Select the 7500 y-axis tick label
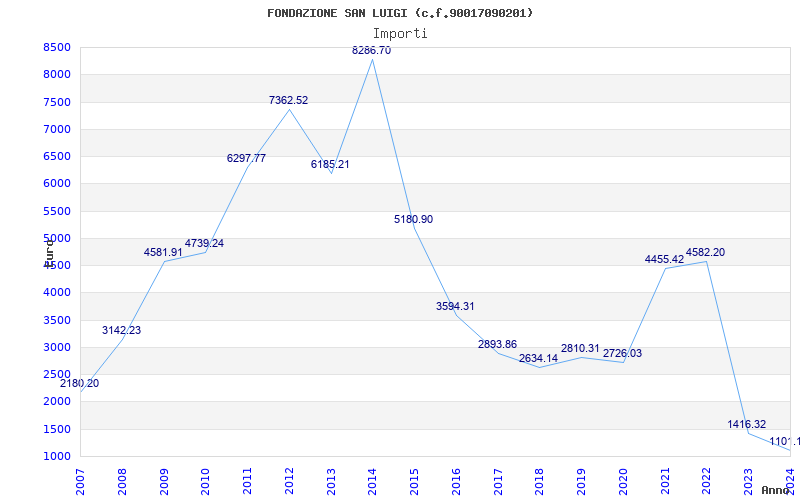This screenshot has width=800, height=500. 57,102
